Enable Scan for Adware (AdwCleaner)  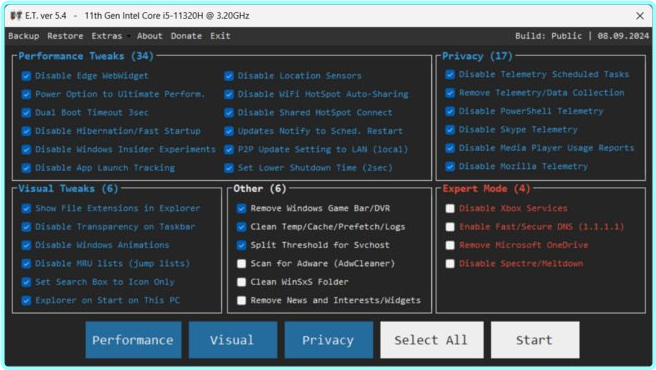point(241,264)
